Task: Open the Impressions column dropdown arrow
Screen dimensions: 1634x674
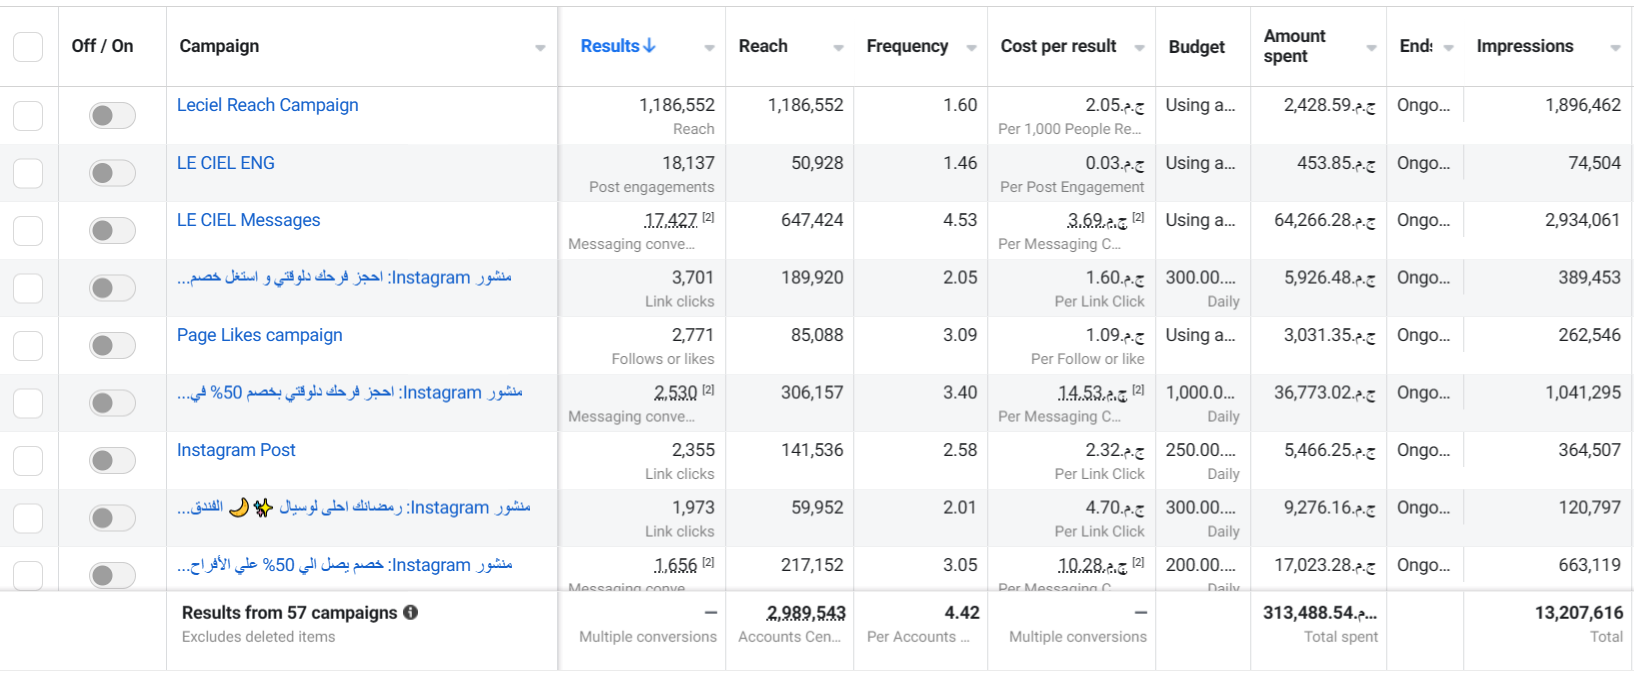Action: click(1615, 48)
